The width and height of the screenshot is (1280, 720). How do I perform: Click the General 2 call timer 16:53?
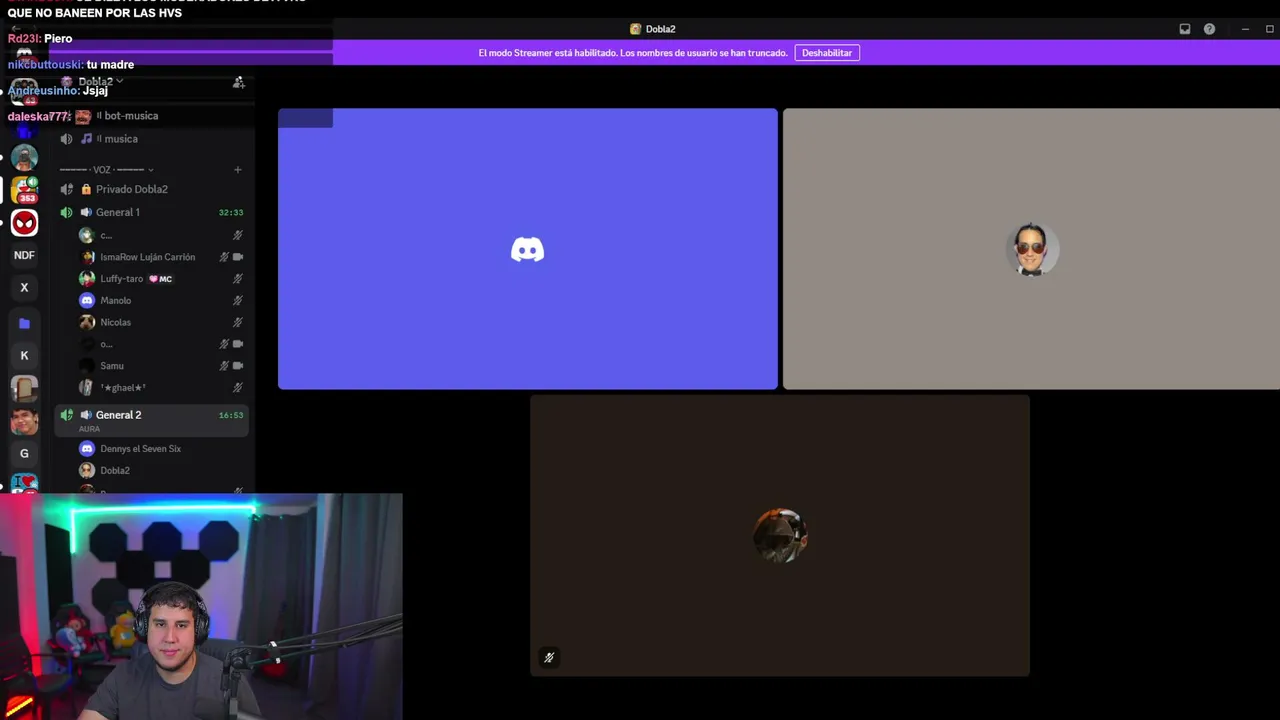coord(231,415)
